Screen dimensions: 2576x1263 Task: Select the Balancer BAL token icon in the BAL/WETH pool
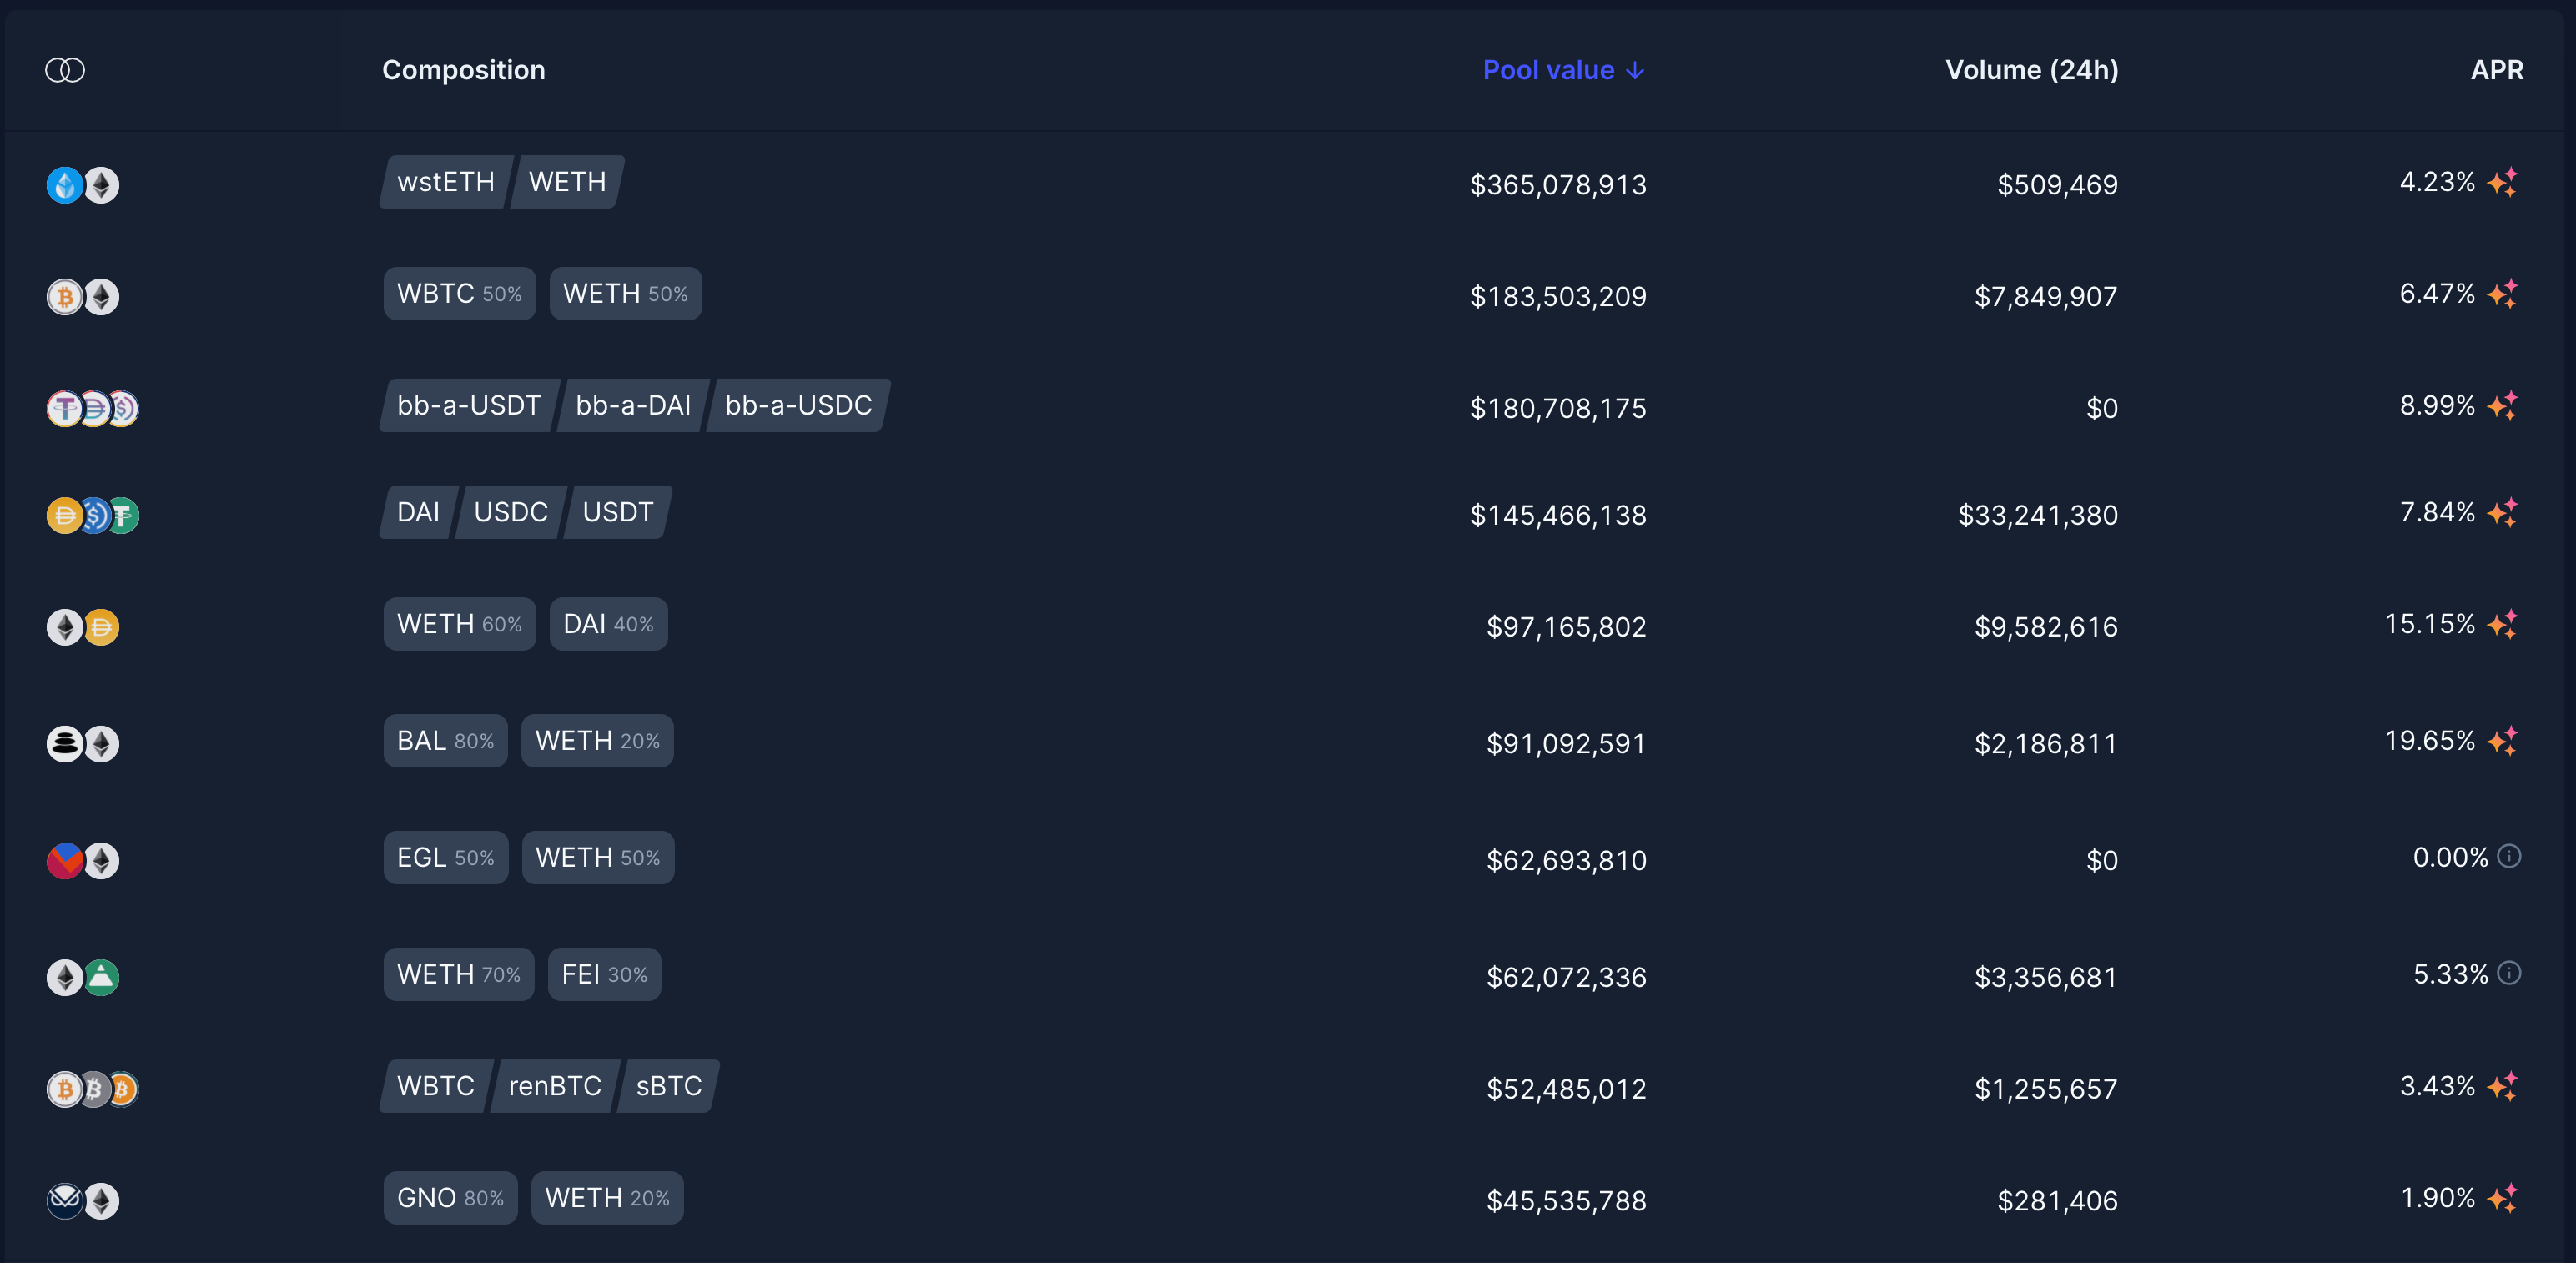(x=64, y=743)
